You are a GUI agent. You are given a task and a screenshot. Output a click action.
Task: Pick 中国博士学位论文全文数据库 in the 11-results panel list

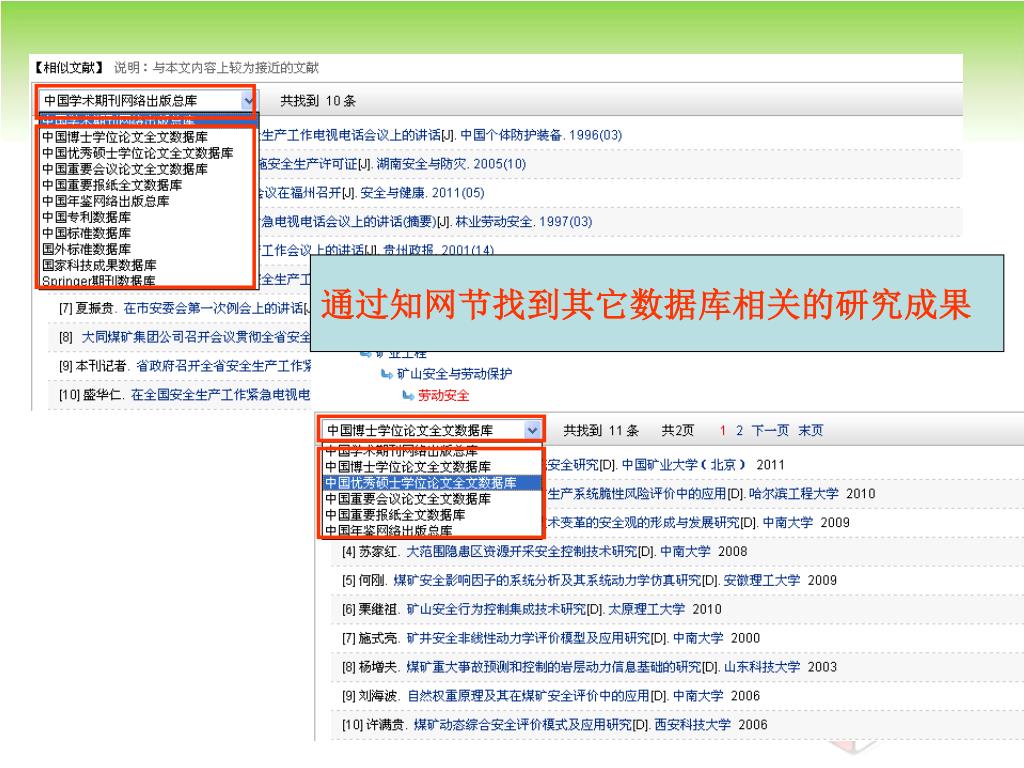(x=408, y=467)
